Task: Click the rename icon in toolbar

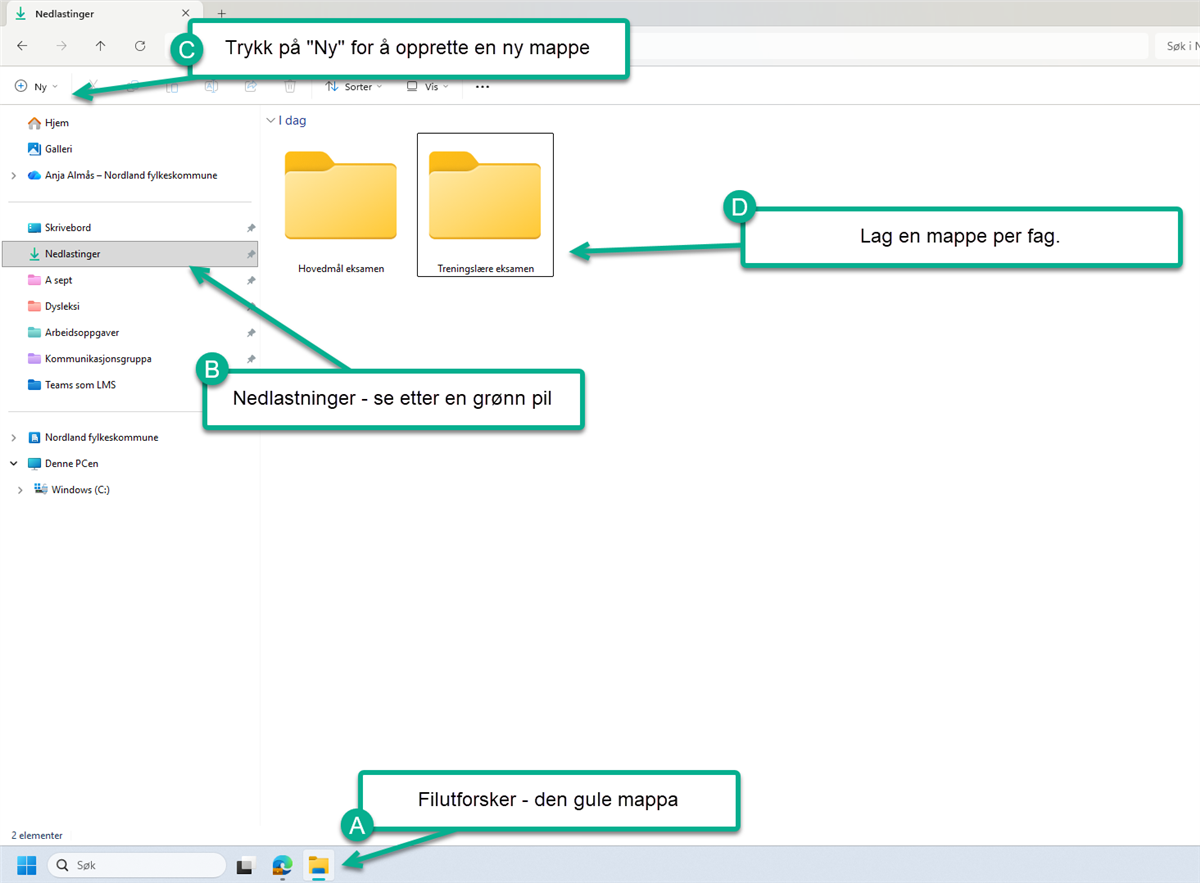Action: (212, 87)
